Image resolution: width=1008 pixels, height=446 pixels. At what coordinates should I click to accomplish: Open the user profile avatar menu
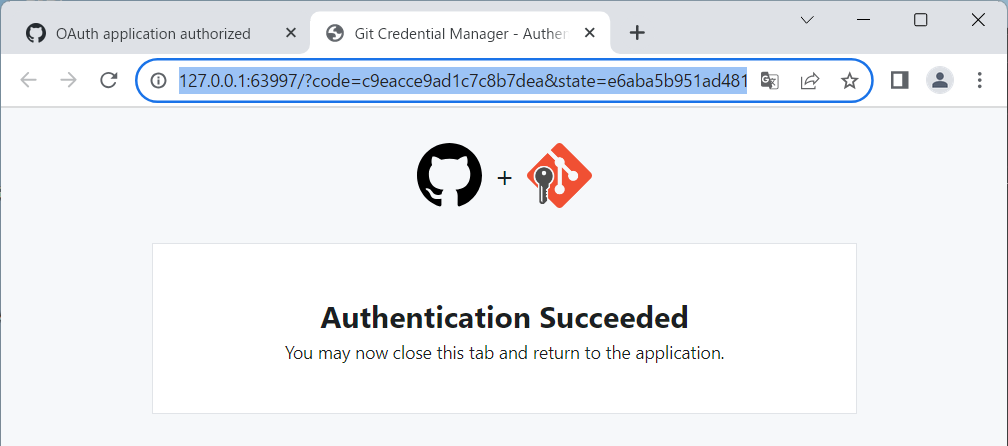tap(940, 81)
